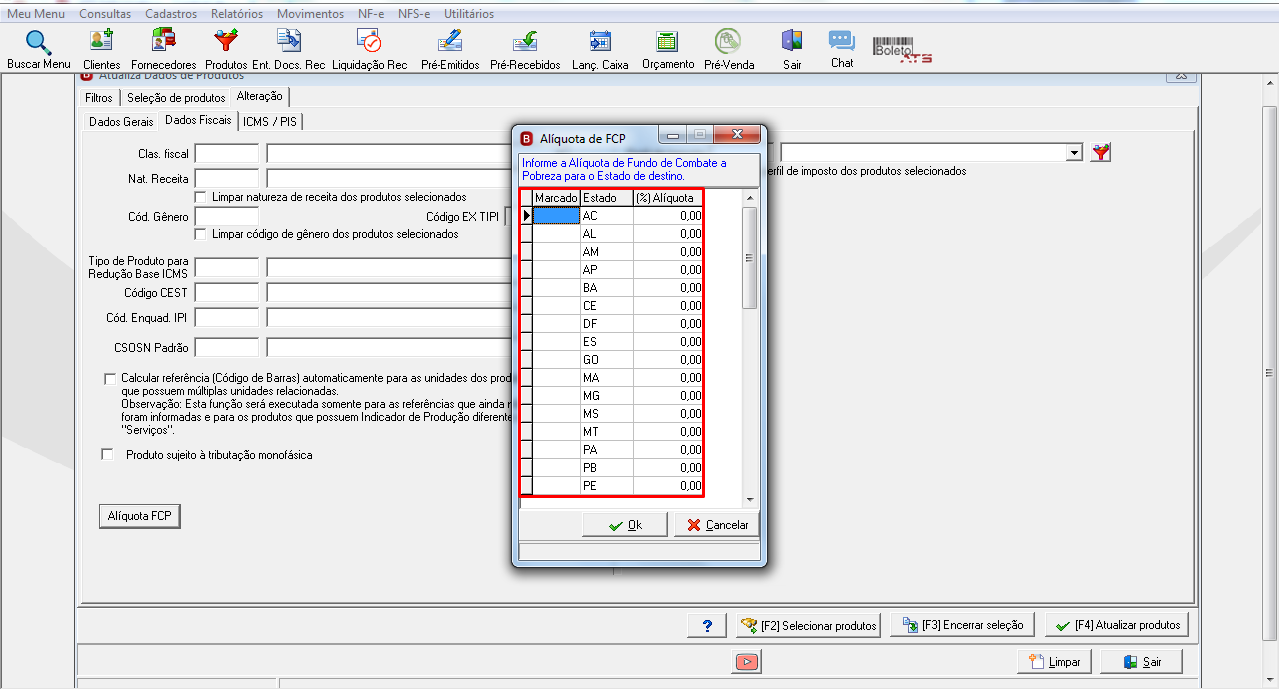Open the Relatórios menu
The image size is (1279, 691).
point(237,14)
